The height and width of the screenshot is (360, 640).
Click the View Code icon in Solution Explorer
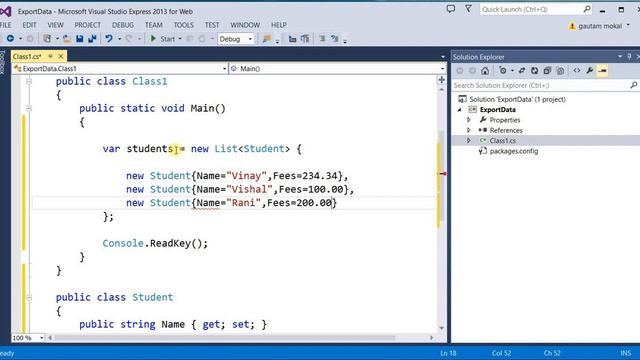pyautogui.click(x=577, y=71)
